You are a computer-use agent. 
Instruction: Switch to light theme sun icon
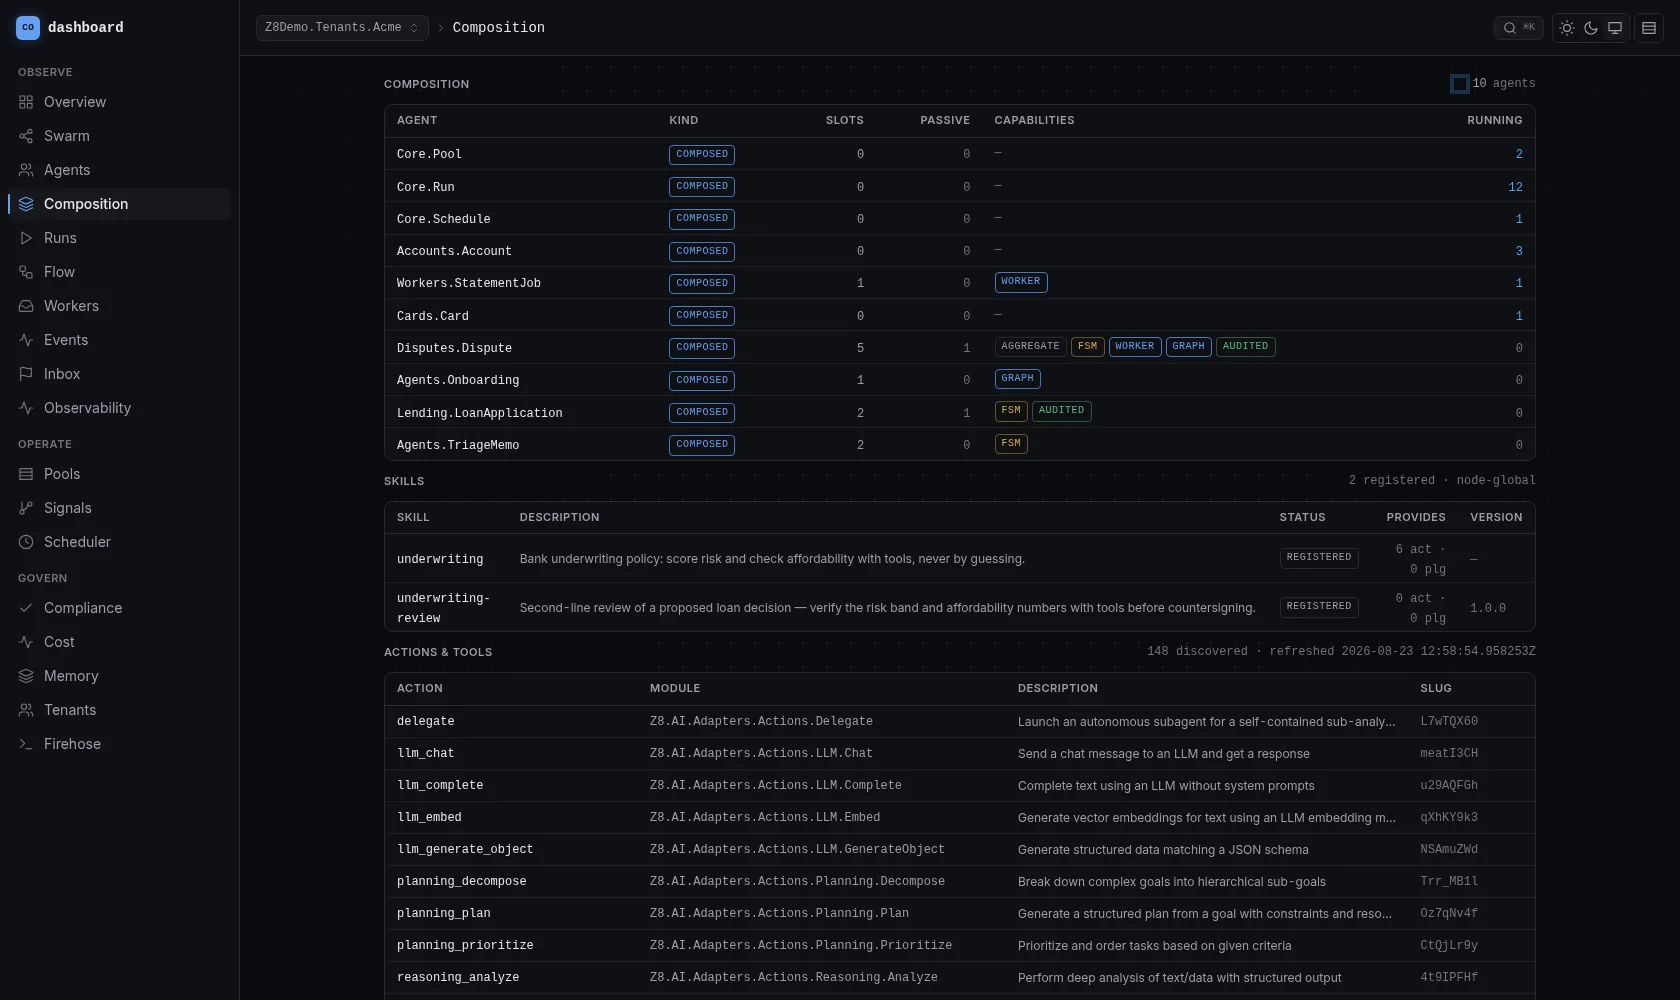coord(1567,28)
